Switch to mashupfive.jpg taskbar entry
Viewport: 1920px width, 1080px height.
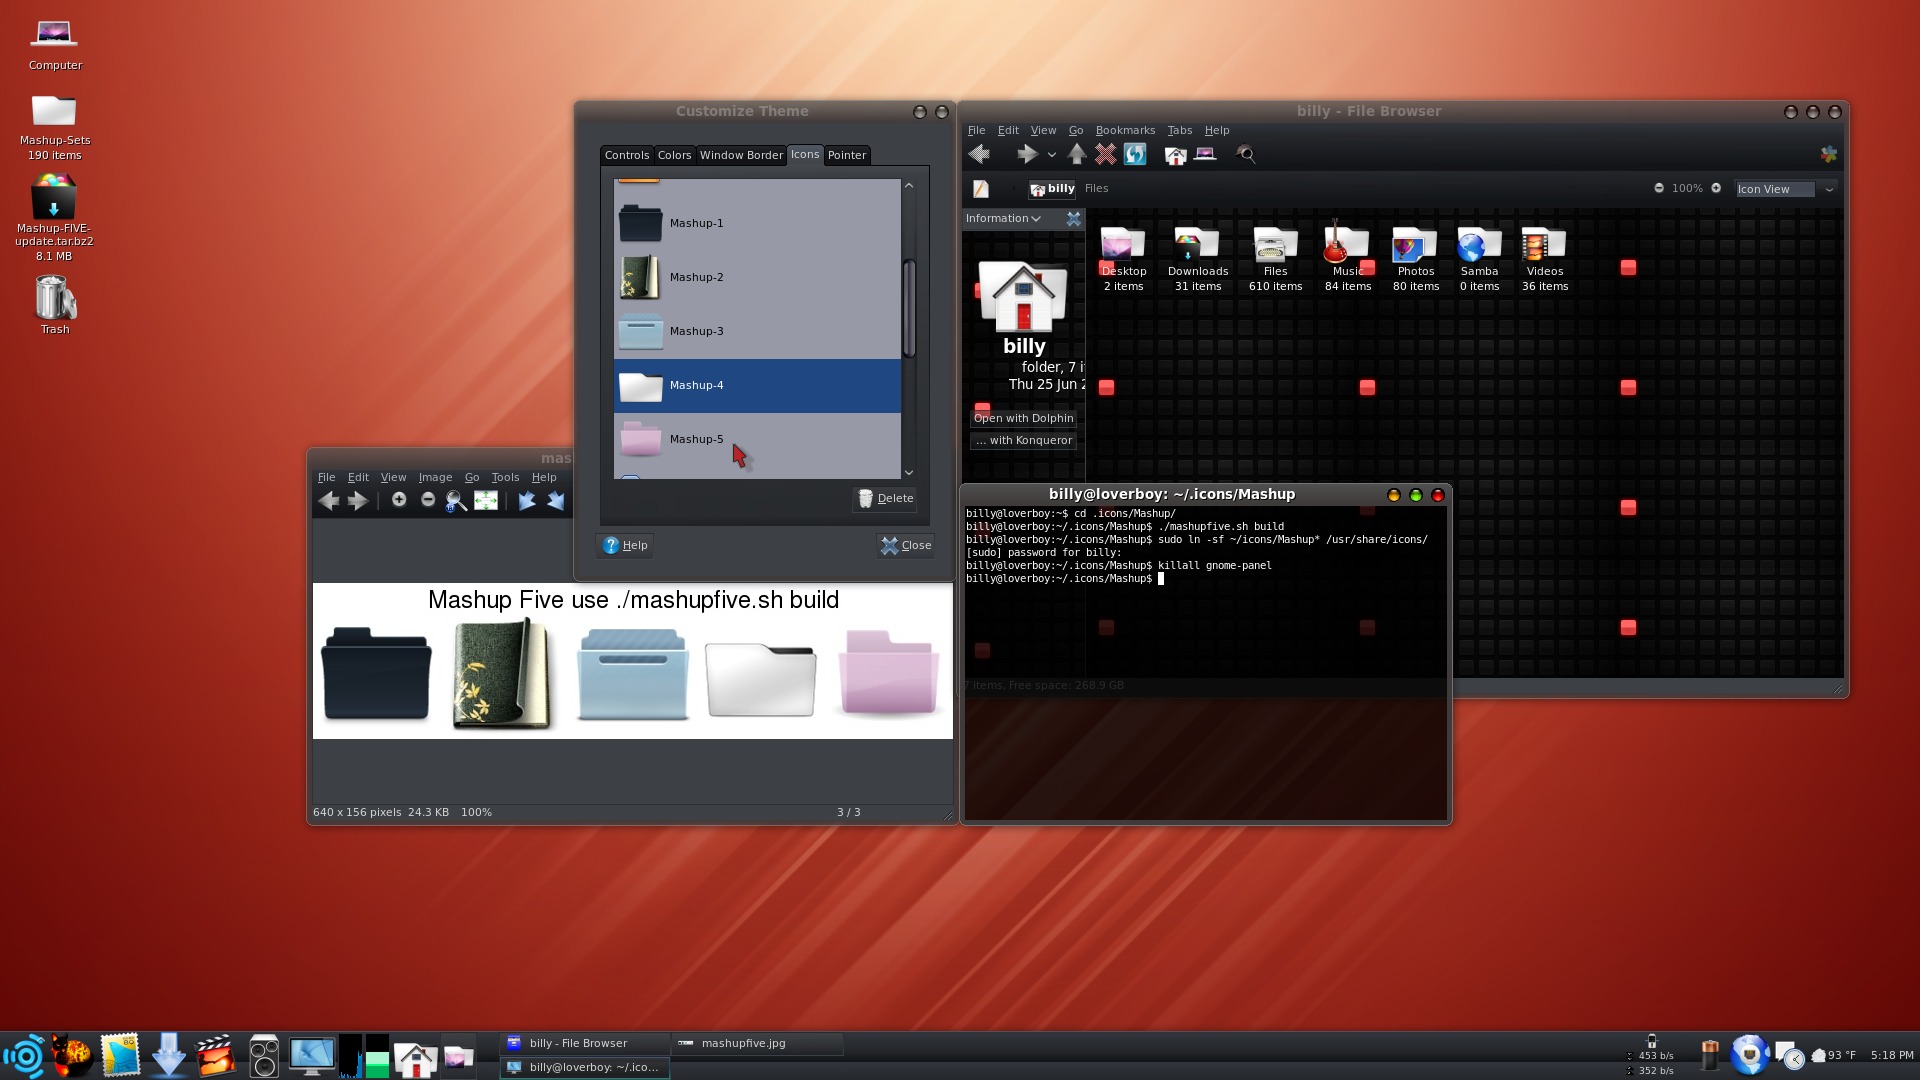[758, 1043]
